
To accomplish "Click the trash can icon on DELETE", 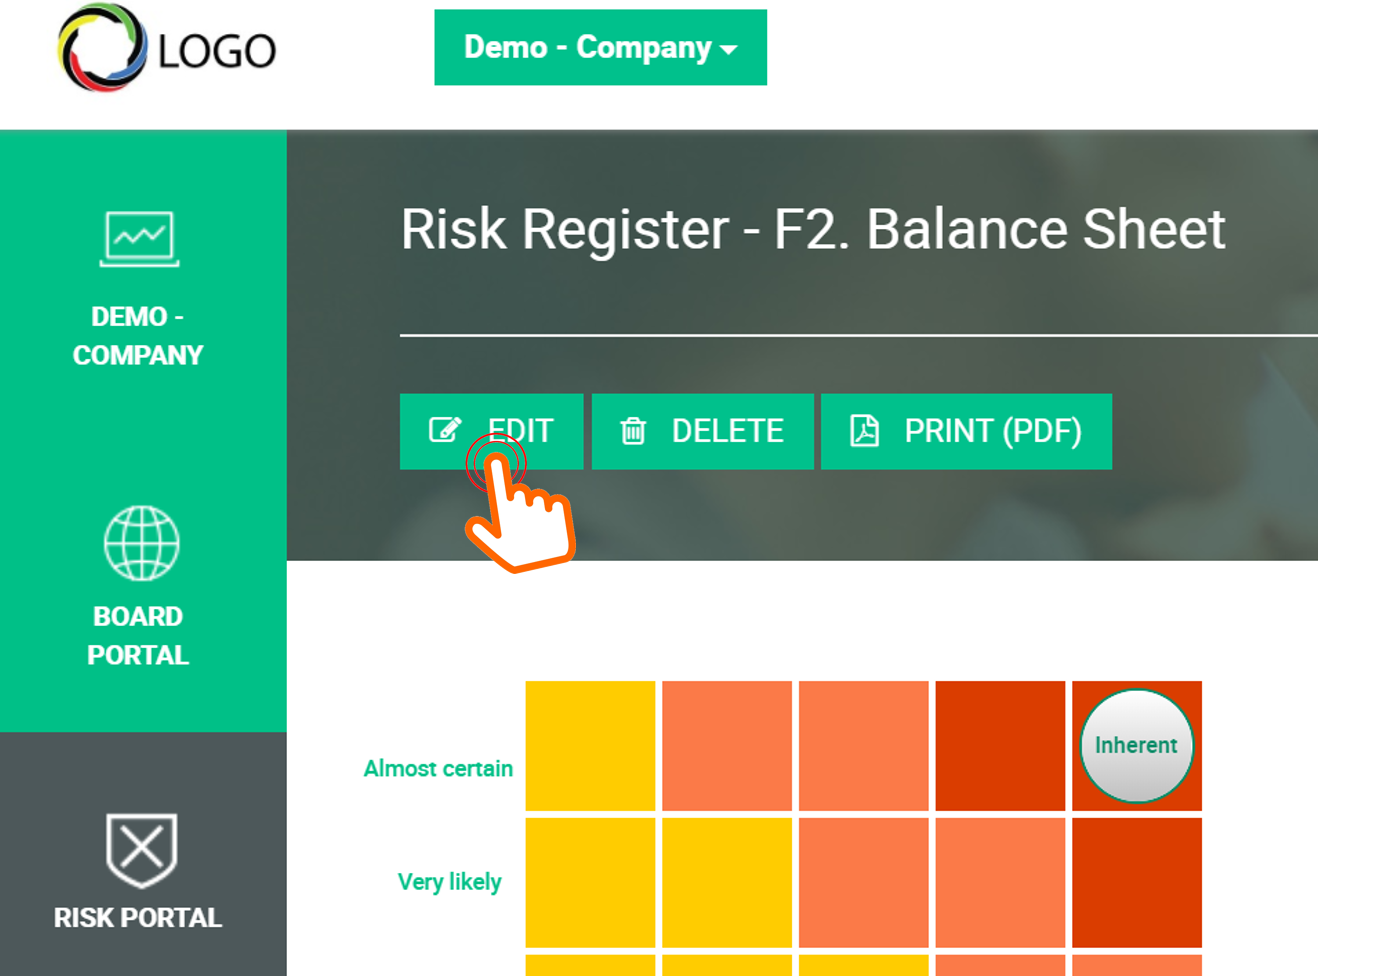I will 635,431.
